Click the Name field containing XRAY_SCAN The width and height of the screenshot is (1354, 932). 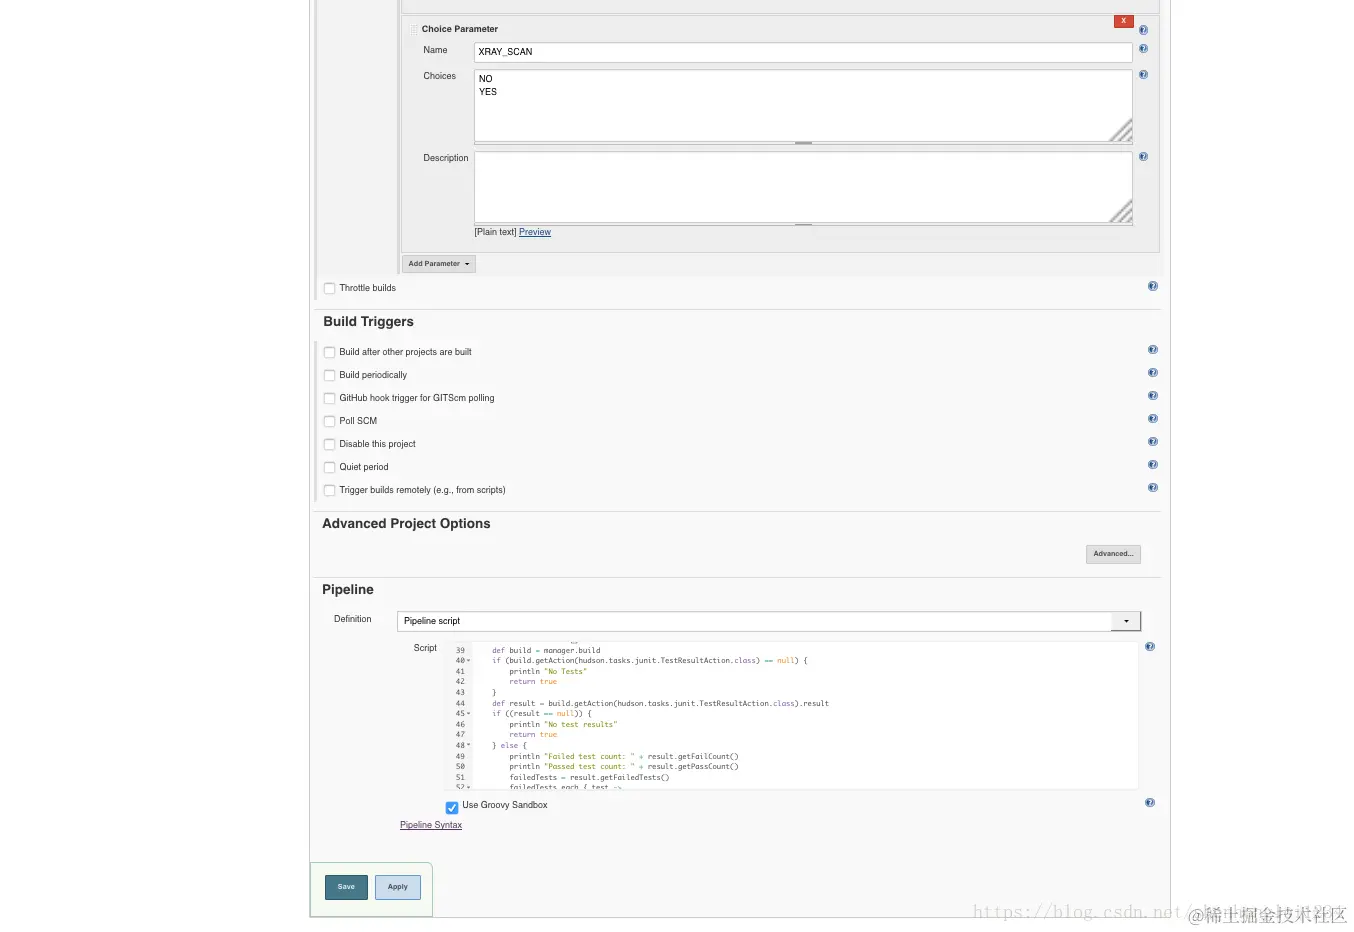pos(803,52)
